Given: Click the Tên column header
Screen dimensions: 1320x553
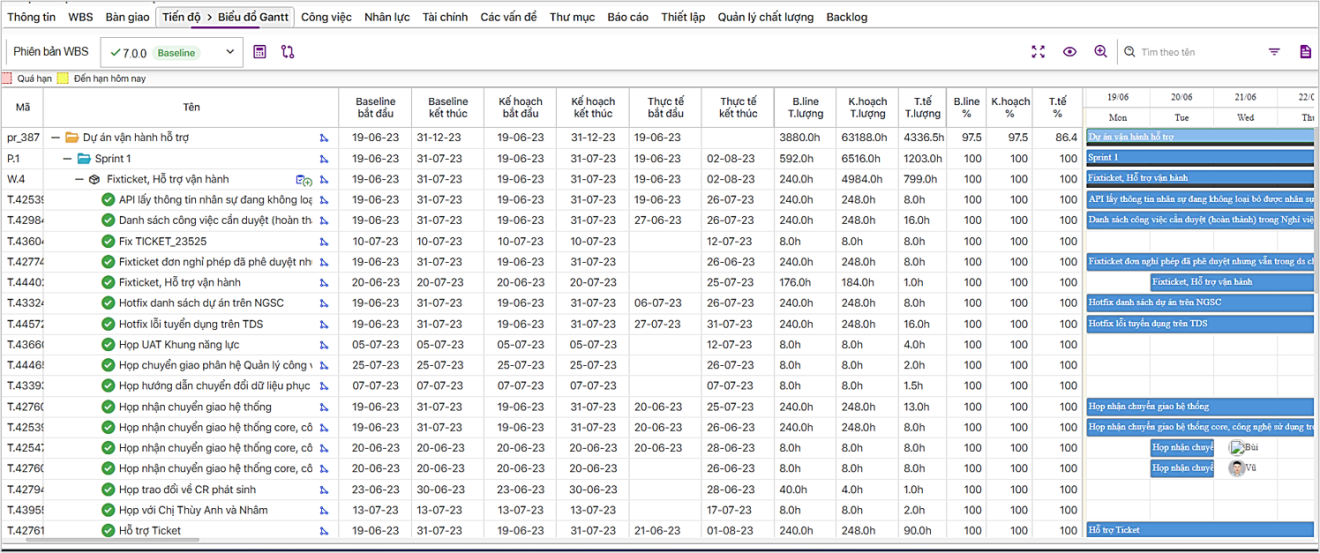Looking at the screenshot, I should click(191, 107).
